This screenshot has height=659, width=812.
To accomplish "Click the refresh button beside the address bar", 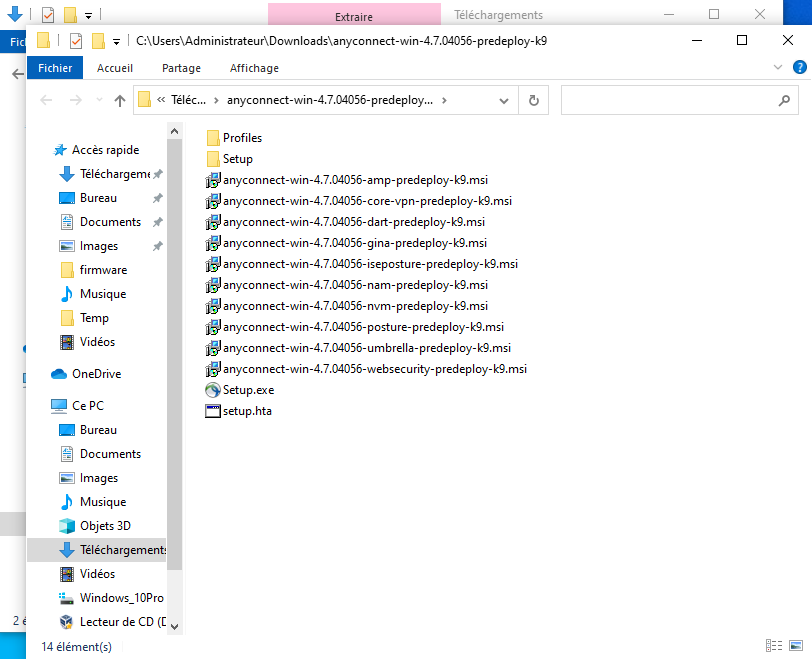I will point(534,100).
